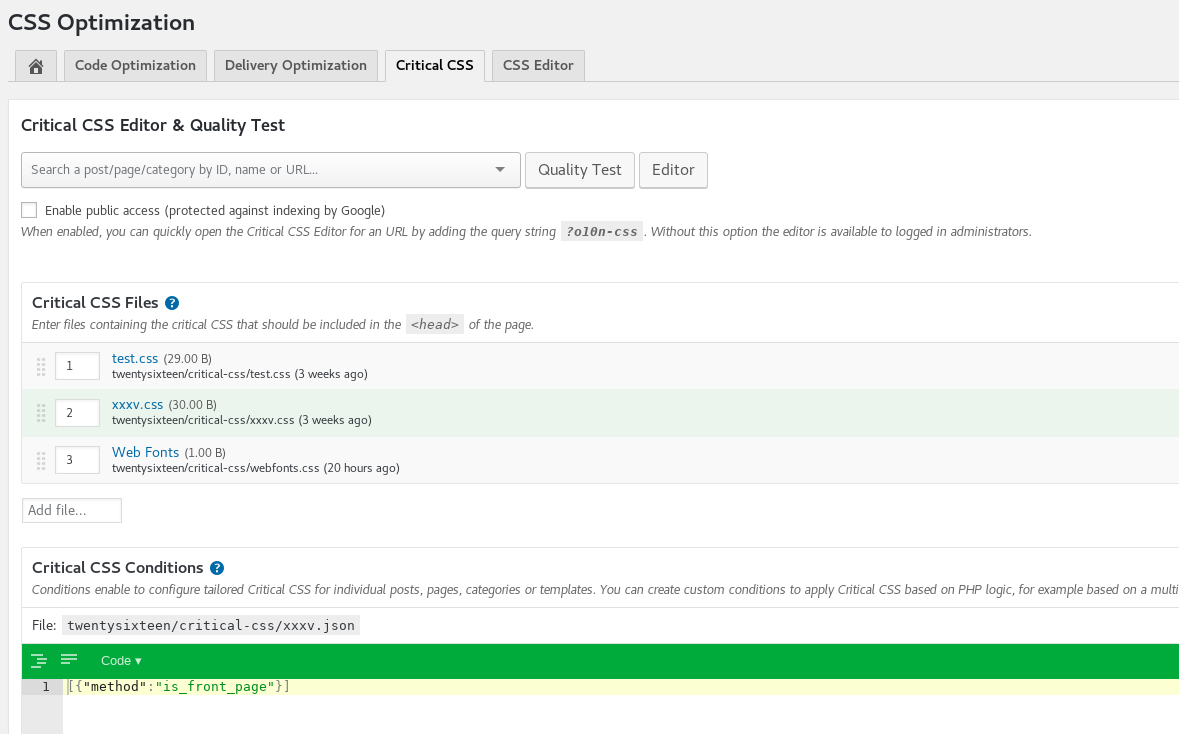Screen dimensions: 1179x734
Task: Click the drag handle beside Web Fonts
Action: coord(41,459)
